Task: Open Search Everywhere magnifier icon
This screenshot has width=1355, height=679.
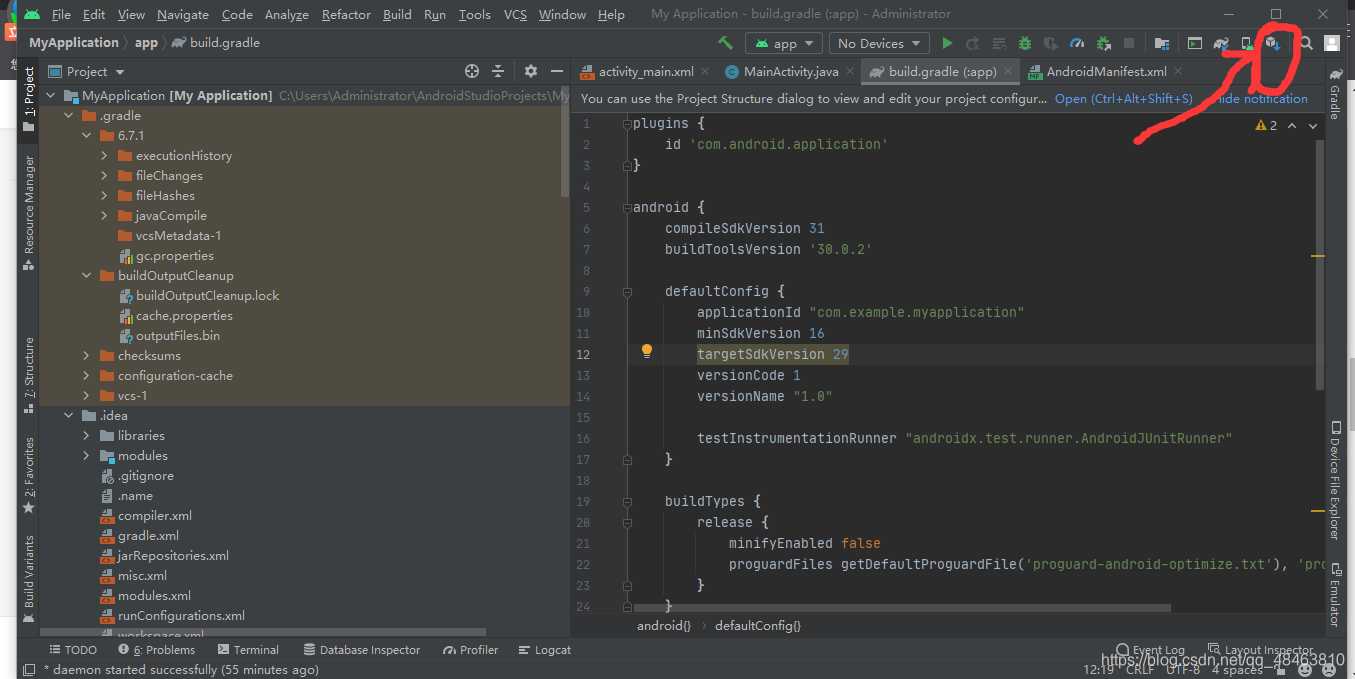Action: pos(1305,44)
